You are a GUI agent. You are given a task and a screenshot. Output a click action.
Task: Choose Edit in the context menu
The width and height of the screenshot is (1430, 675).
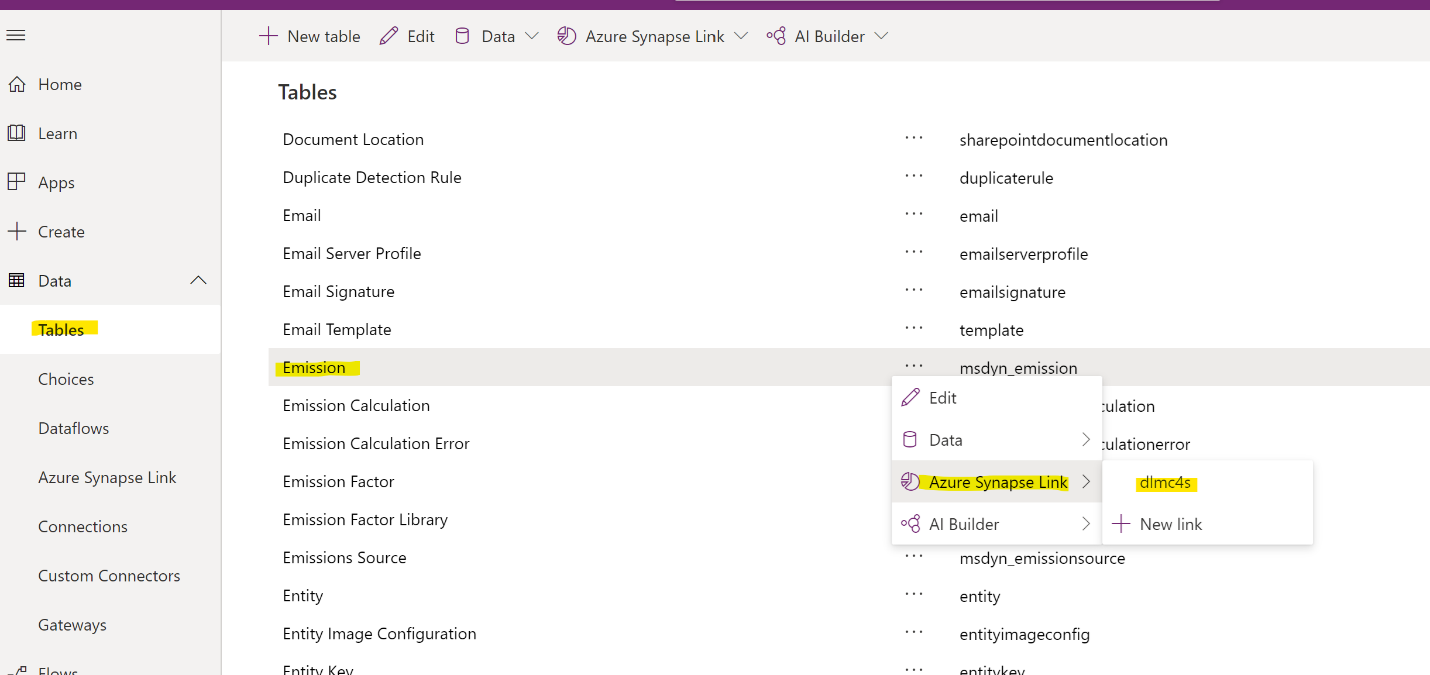point(997,398)
